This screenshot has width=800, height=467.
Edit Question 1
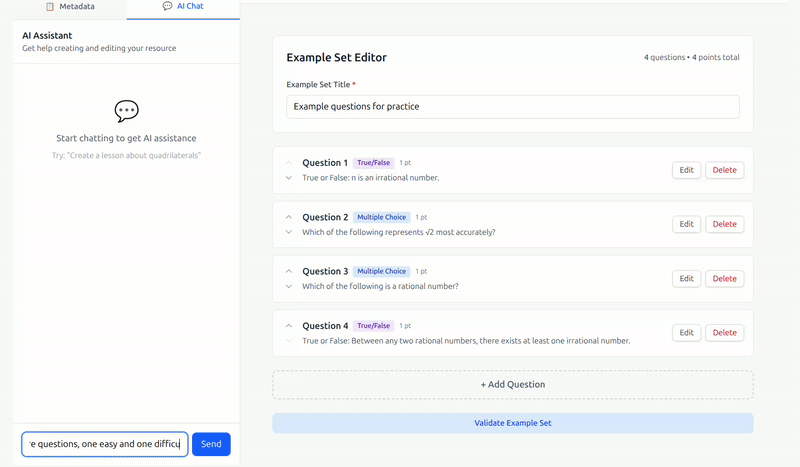tap(686, 170)
